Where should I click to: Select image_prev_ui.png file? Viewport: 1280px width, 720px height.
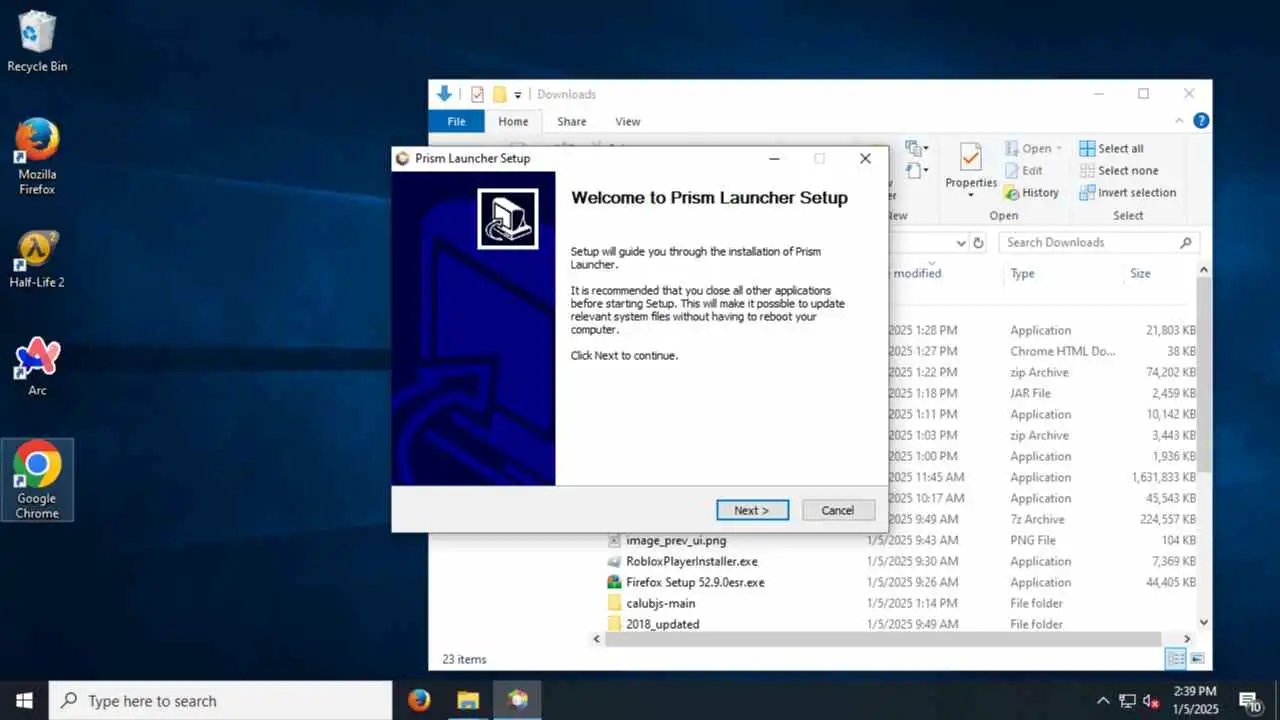(676, 540)
